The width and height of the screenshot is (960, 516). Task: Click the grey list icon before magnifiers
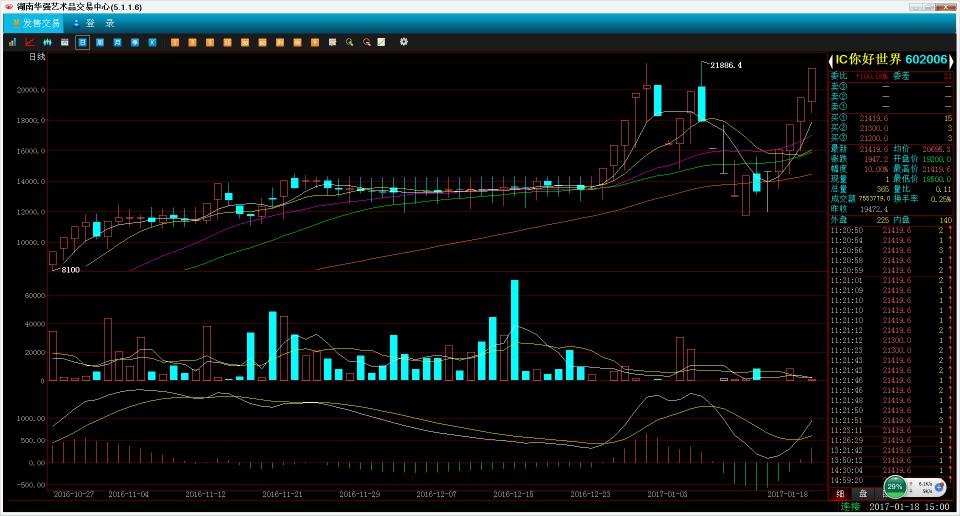[332, 42]
